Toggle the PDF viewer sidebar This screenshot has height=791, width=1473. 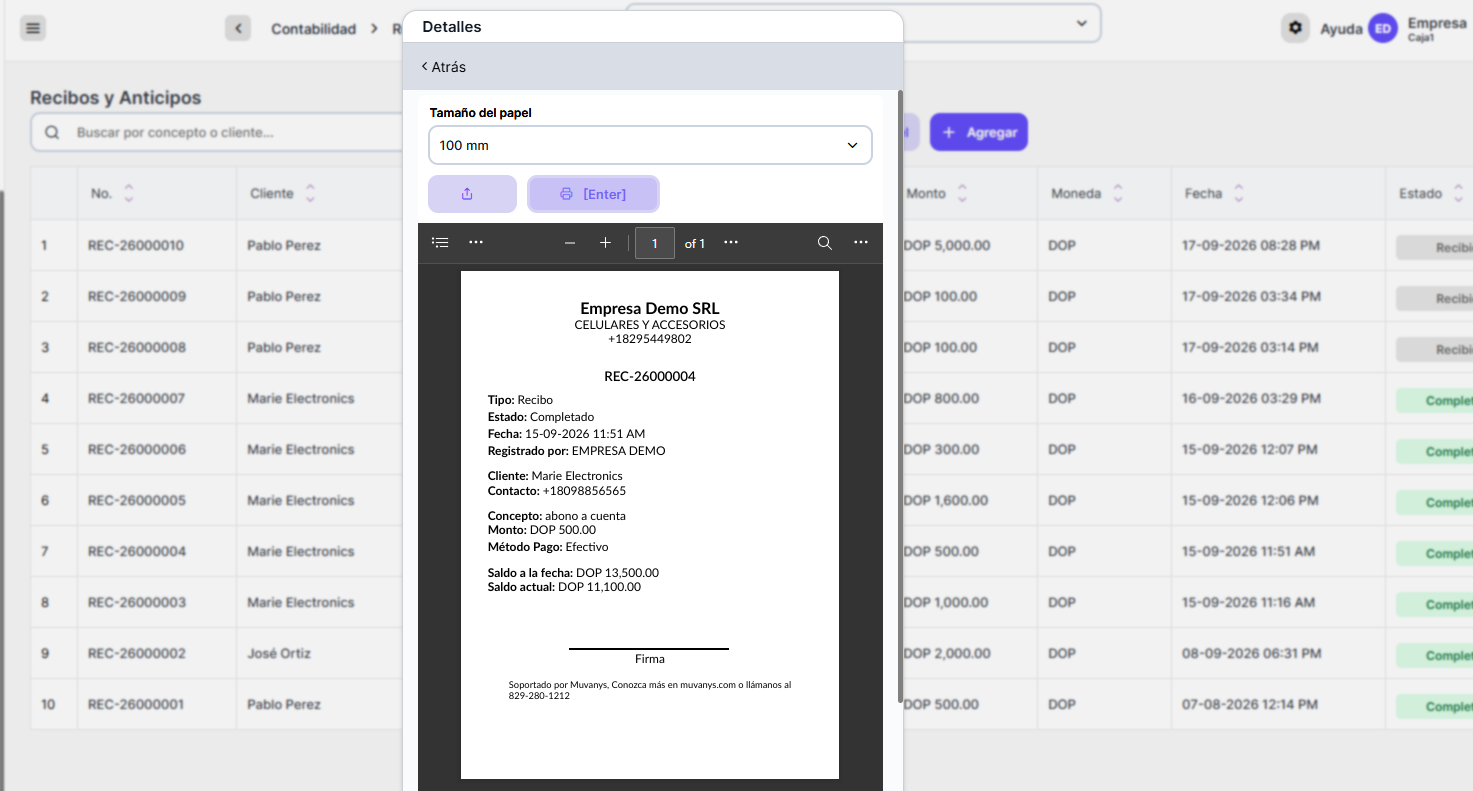pos(440,243)
